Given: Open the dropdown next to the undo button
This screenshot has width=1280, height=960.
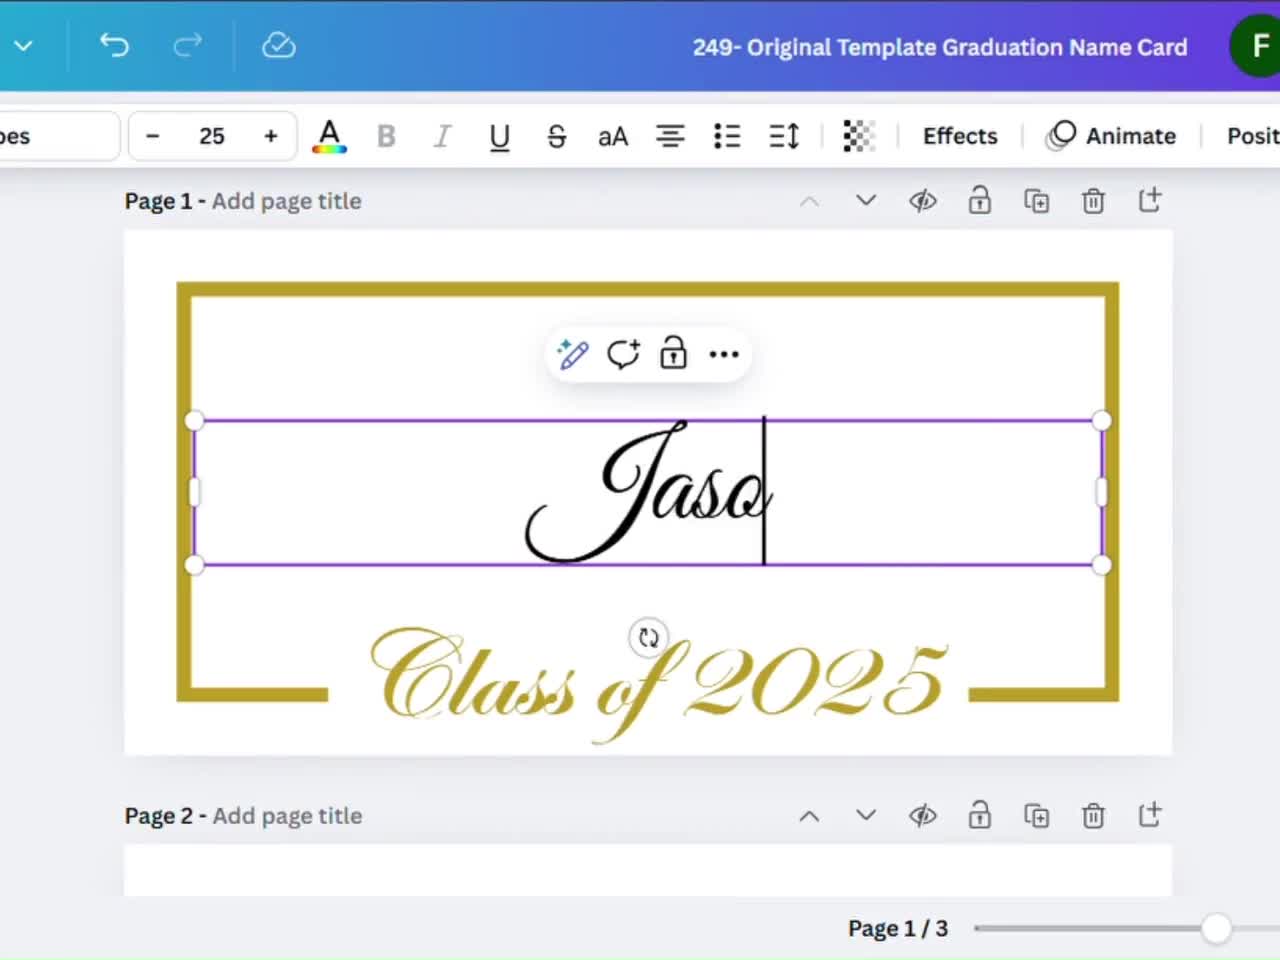Looking at the screenshot, I should (22, 45).
